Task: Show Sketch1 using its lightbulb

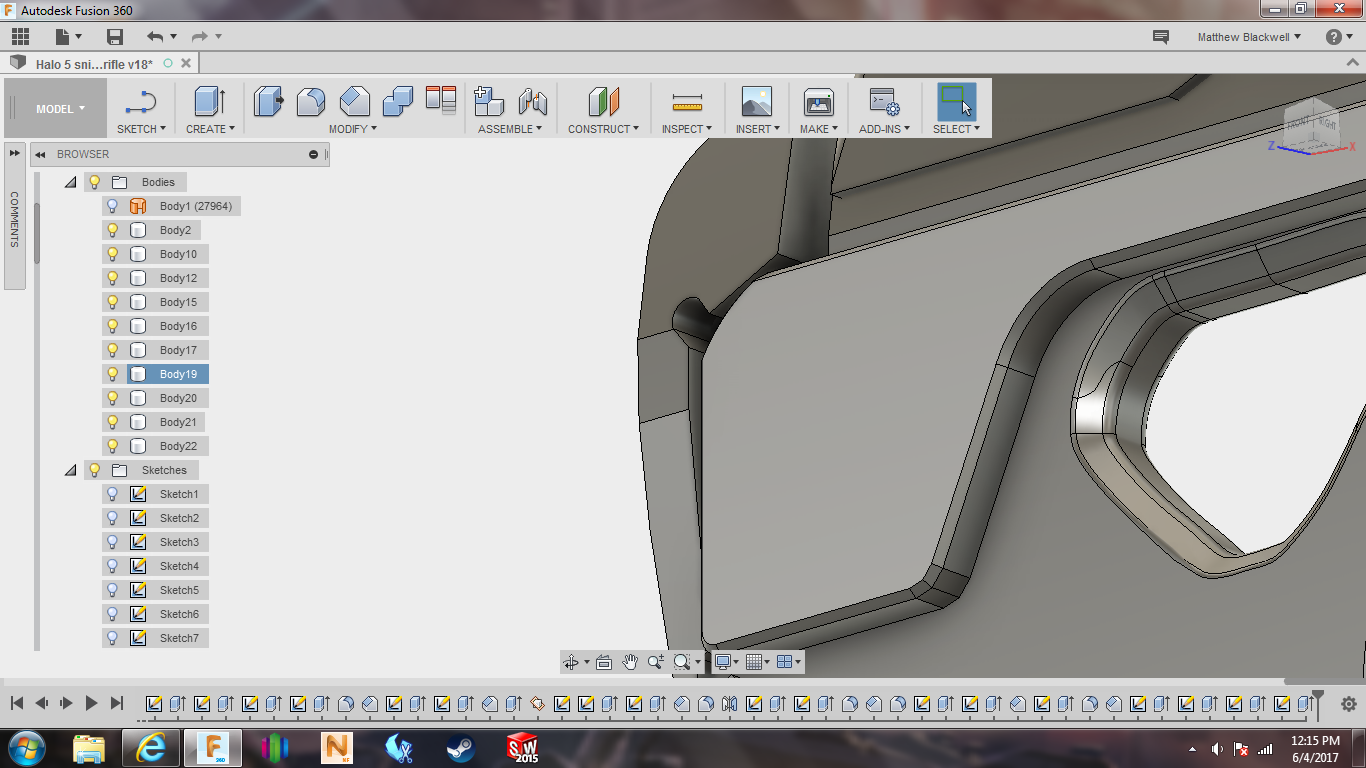Action: [x=113, y=494]
